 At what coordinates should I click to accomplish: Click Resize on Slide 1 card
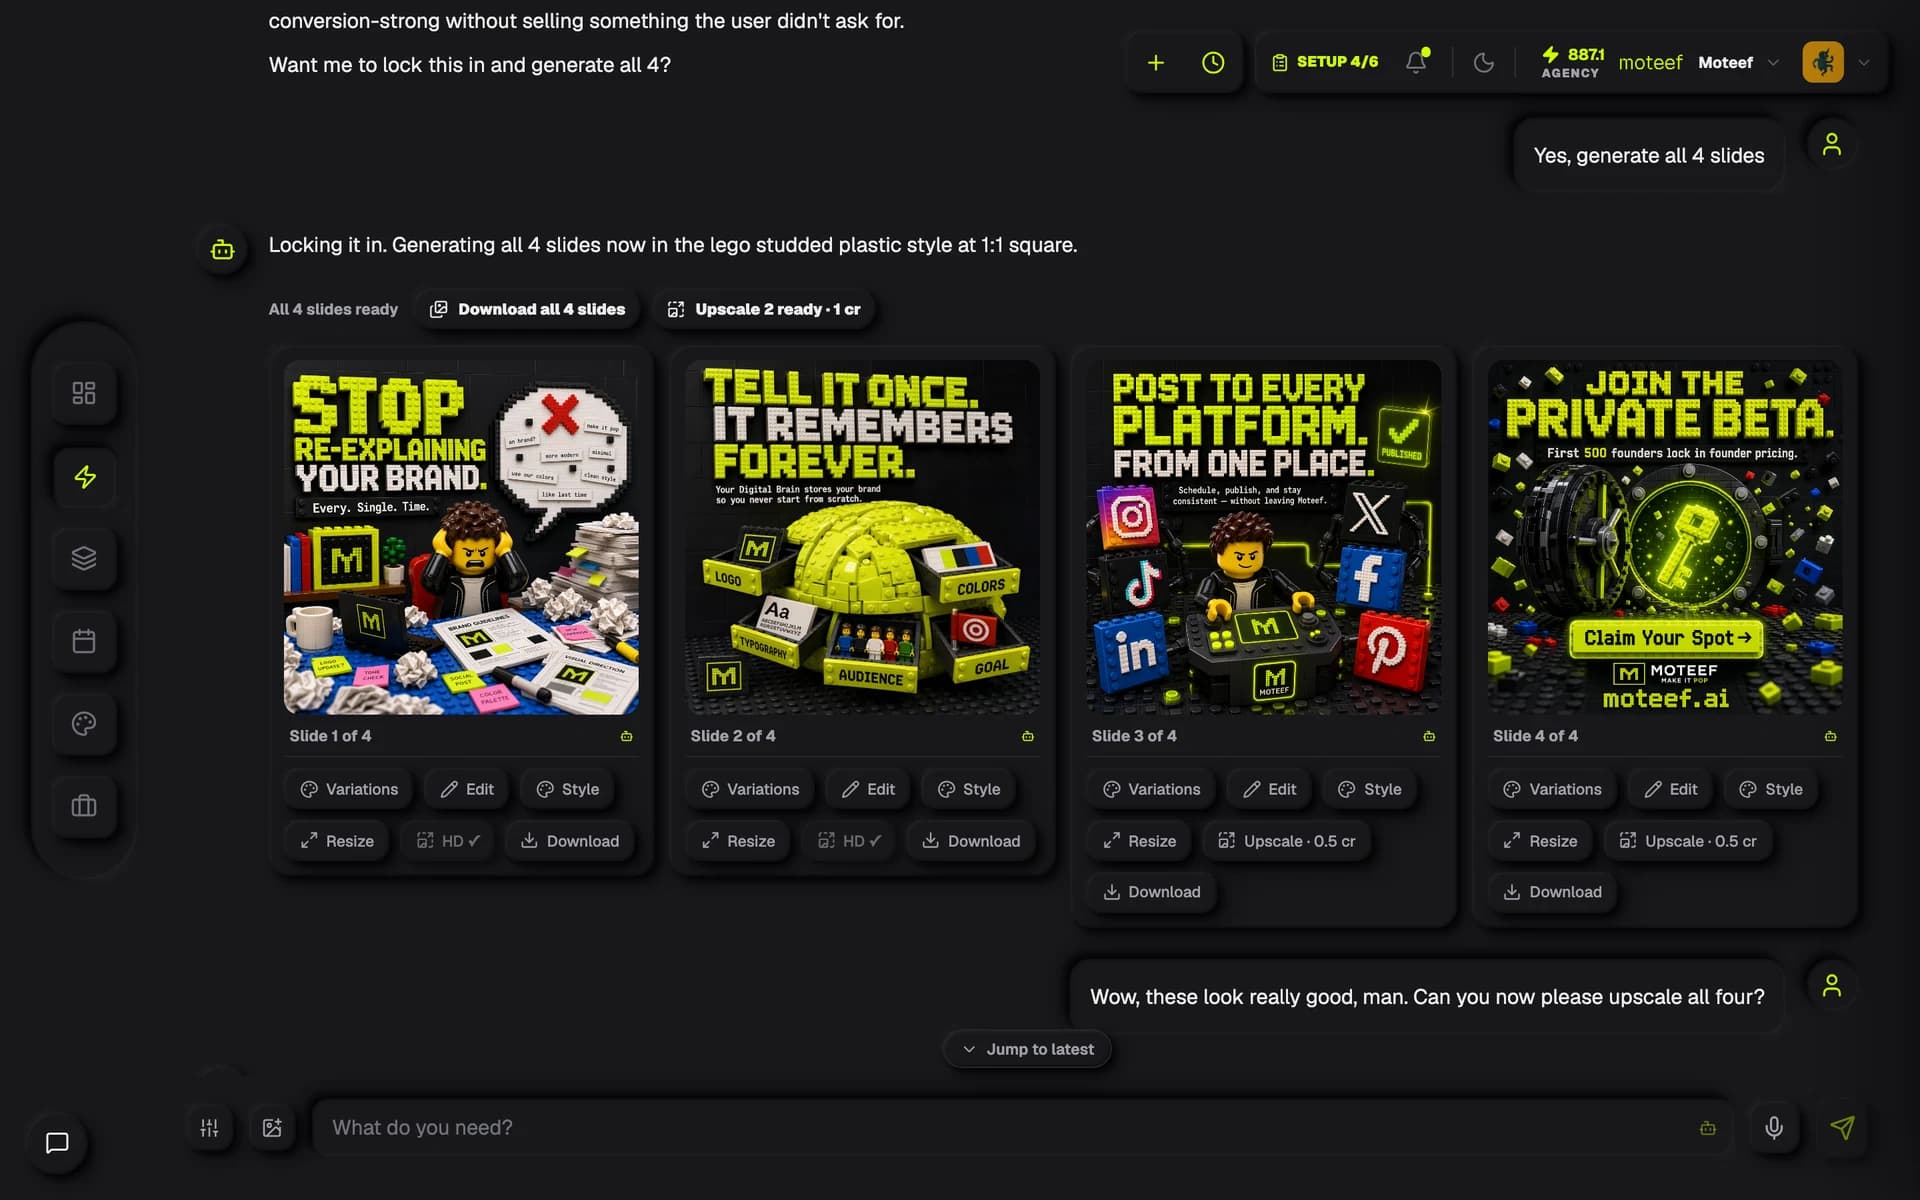pyautogui.click(x=337, y=841)
